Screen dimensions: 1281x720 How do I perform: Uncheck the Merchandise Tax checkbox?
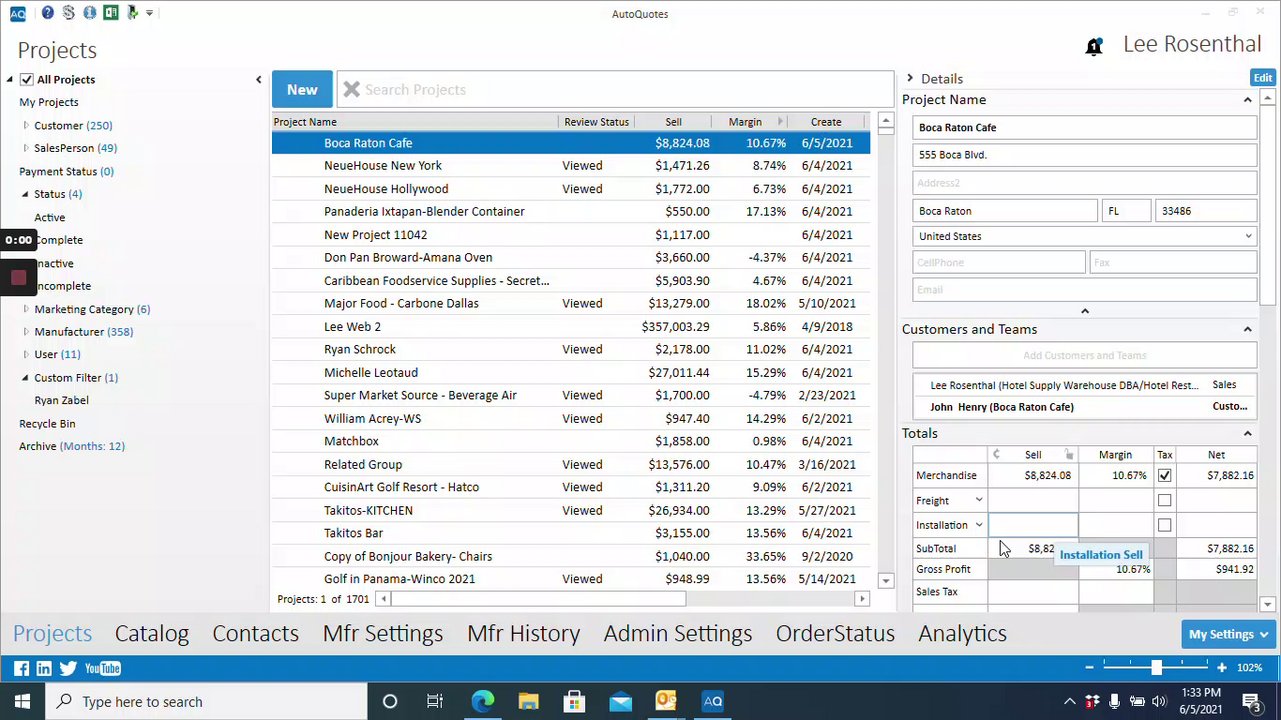[x=1164, y=476]
